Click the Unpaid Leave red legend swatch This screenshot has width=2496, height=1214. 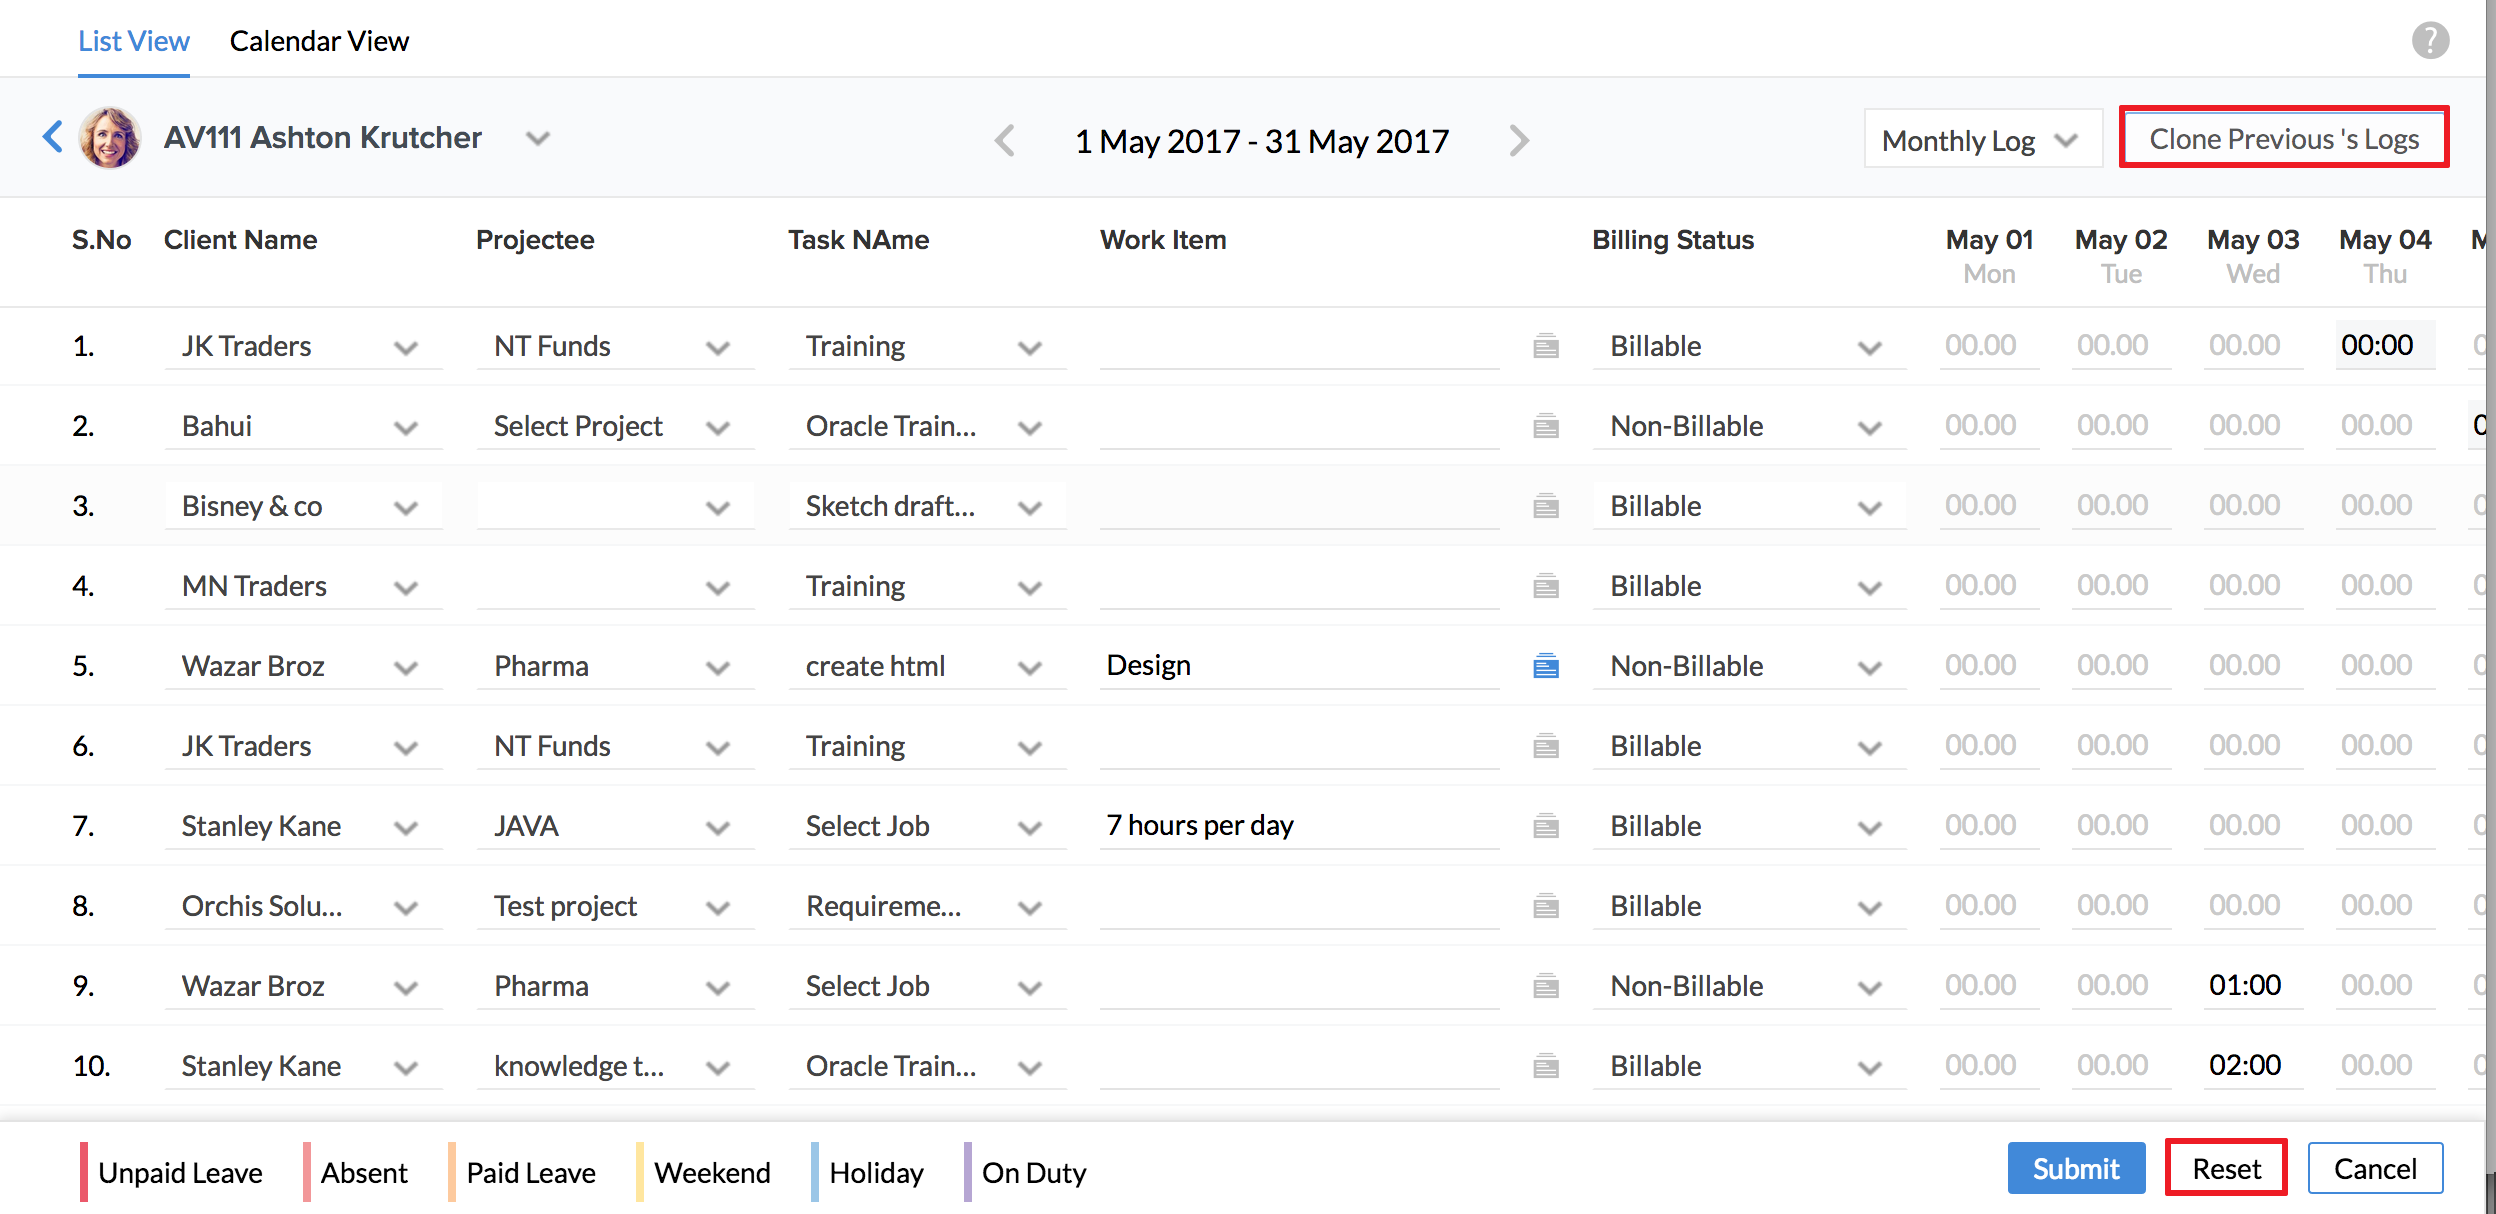click(x=84, y=1172)
